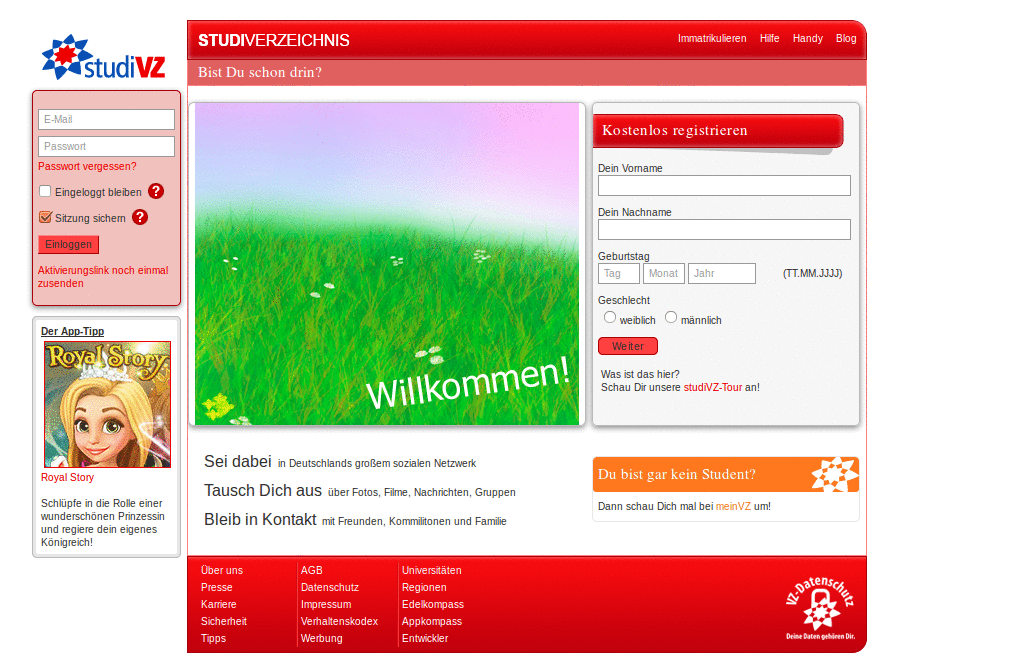The image size is (1024, 663).
Task: Open AGB footer link
Action: click(312, 570)
